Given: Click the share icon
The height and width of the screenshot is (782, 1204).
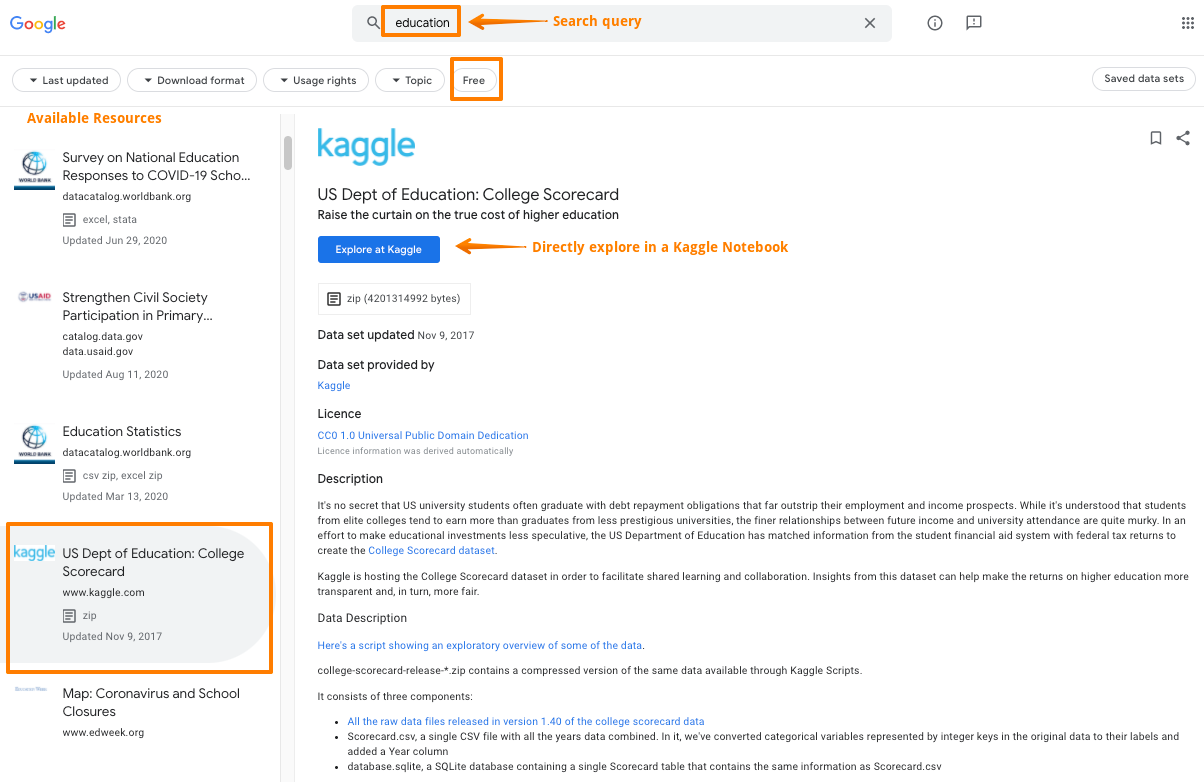Looking at the screenshot, I should [1183, 138].
